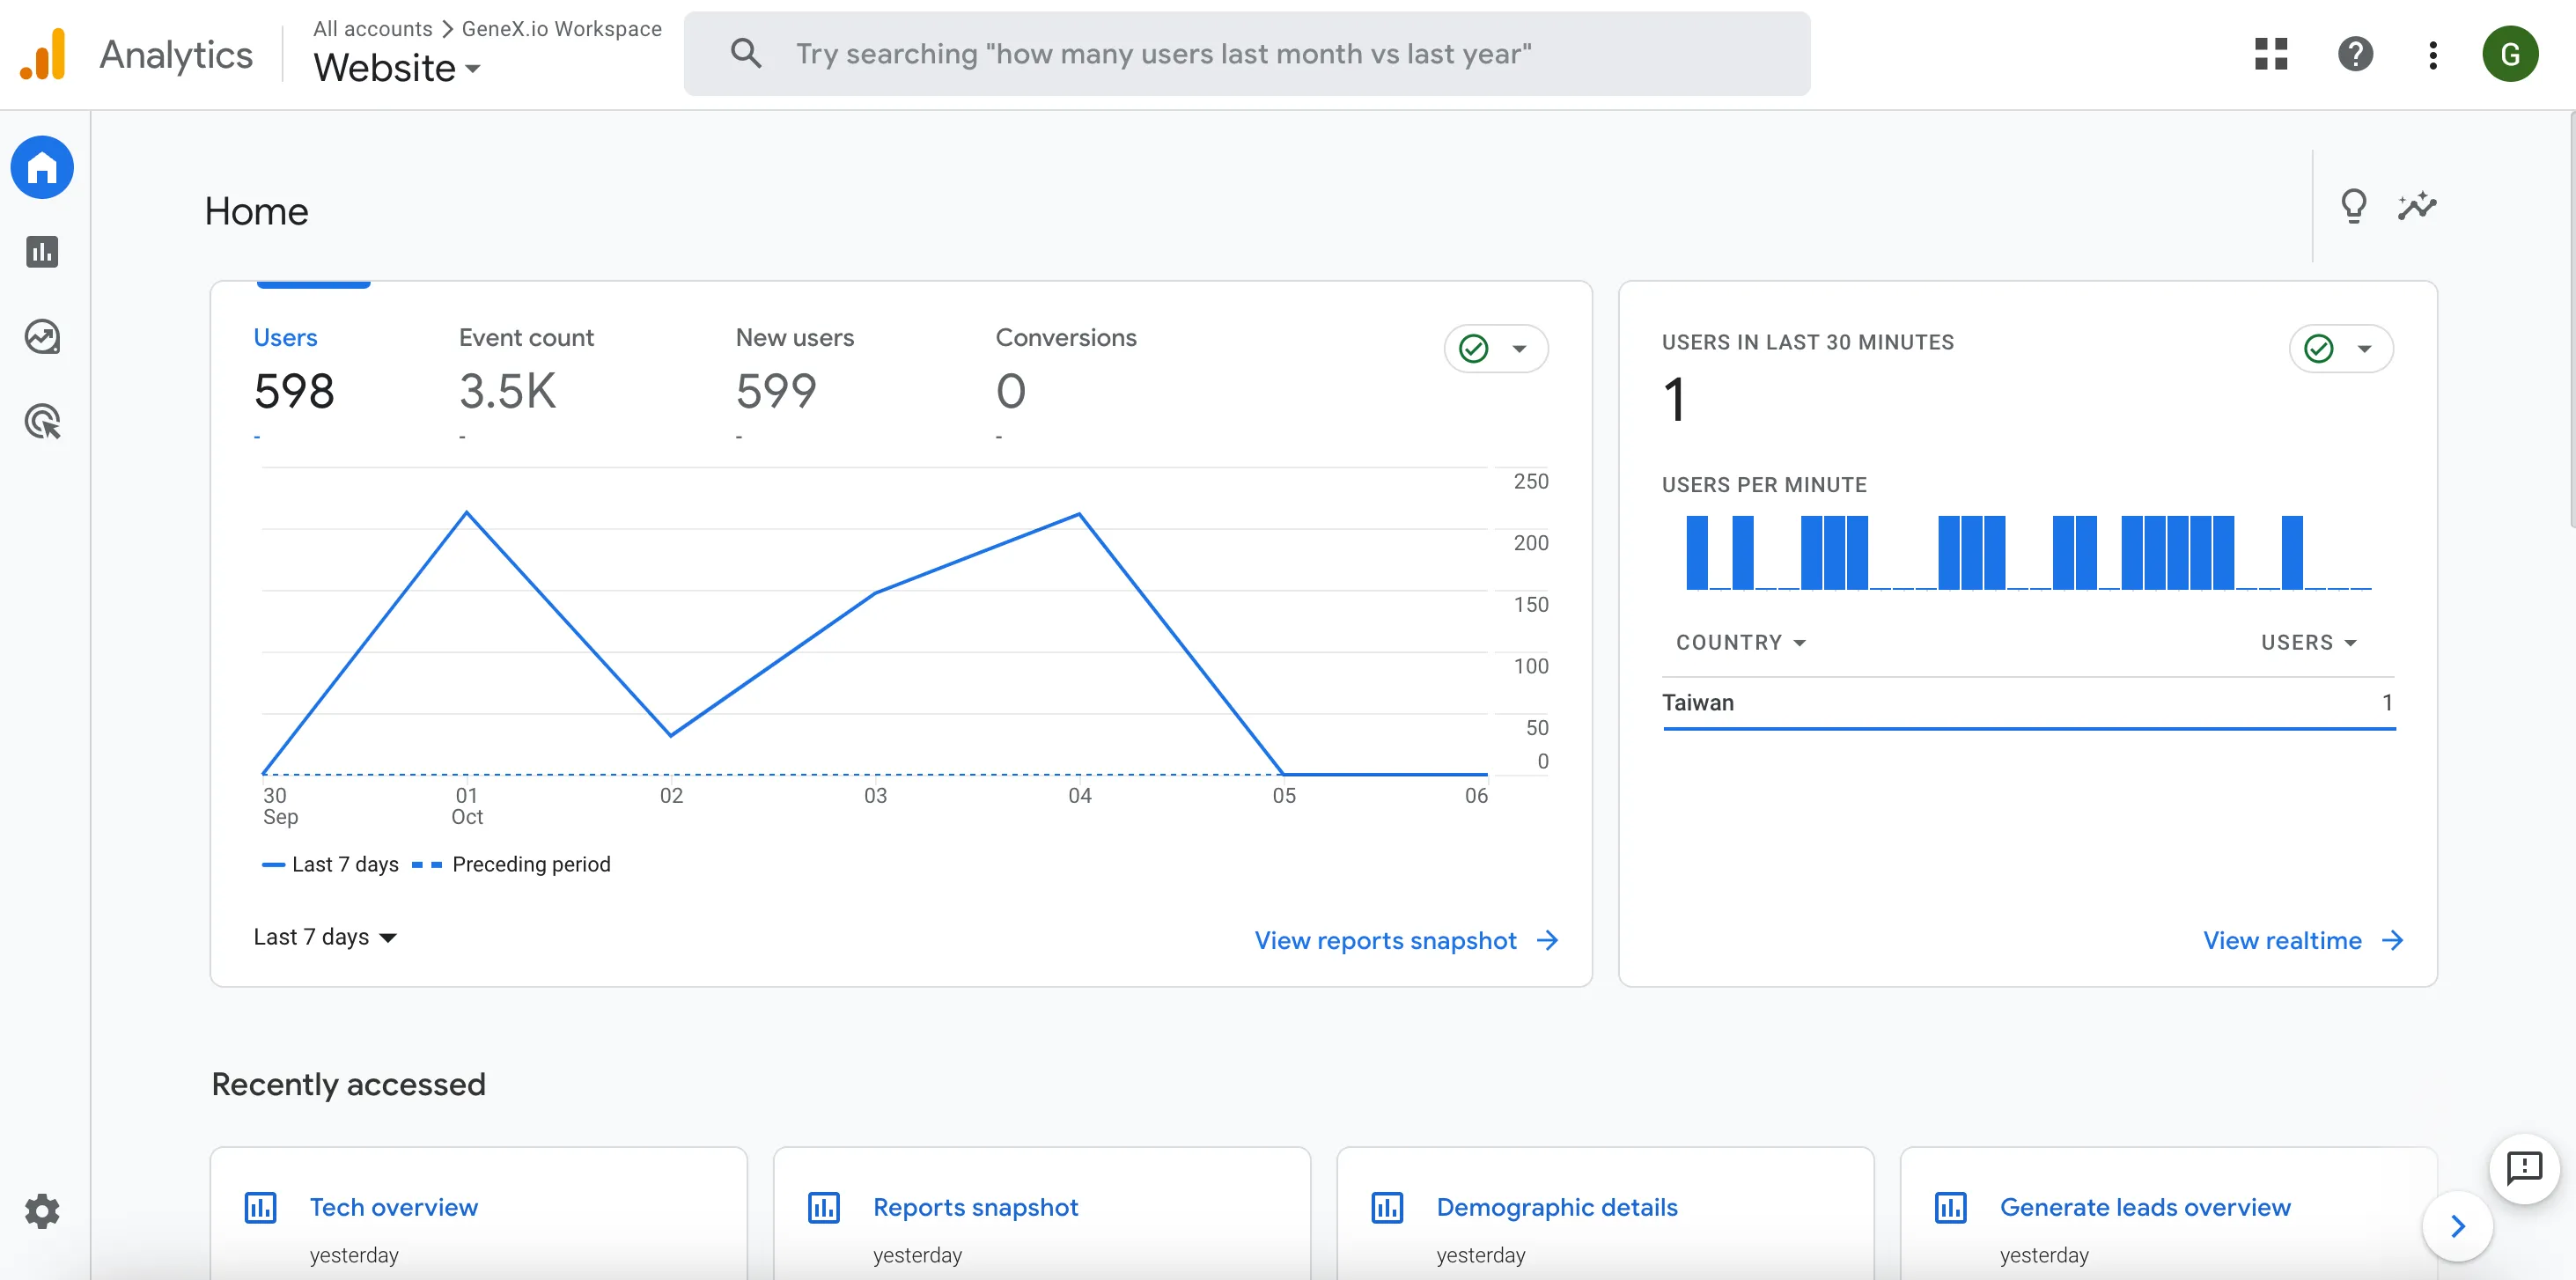Open data quality check dropdown on Users card
Viewport: 2576px width, 1280px height.
1496,349
